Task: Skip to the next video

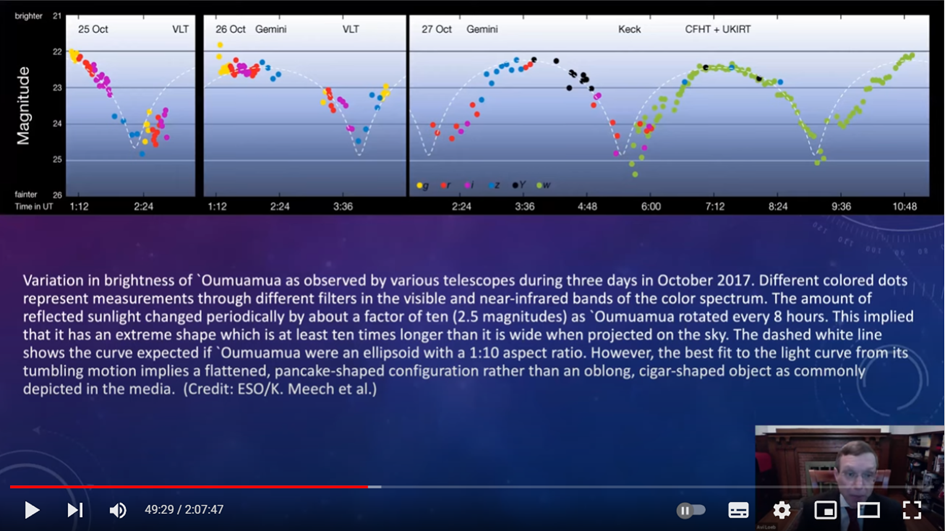Action: tap(75, 510)
